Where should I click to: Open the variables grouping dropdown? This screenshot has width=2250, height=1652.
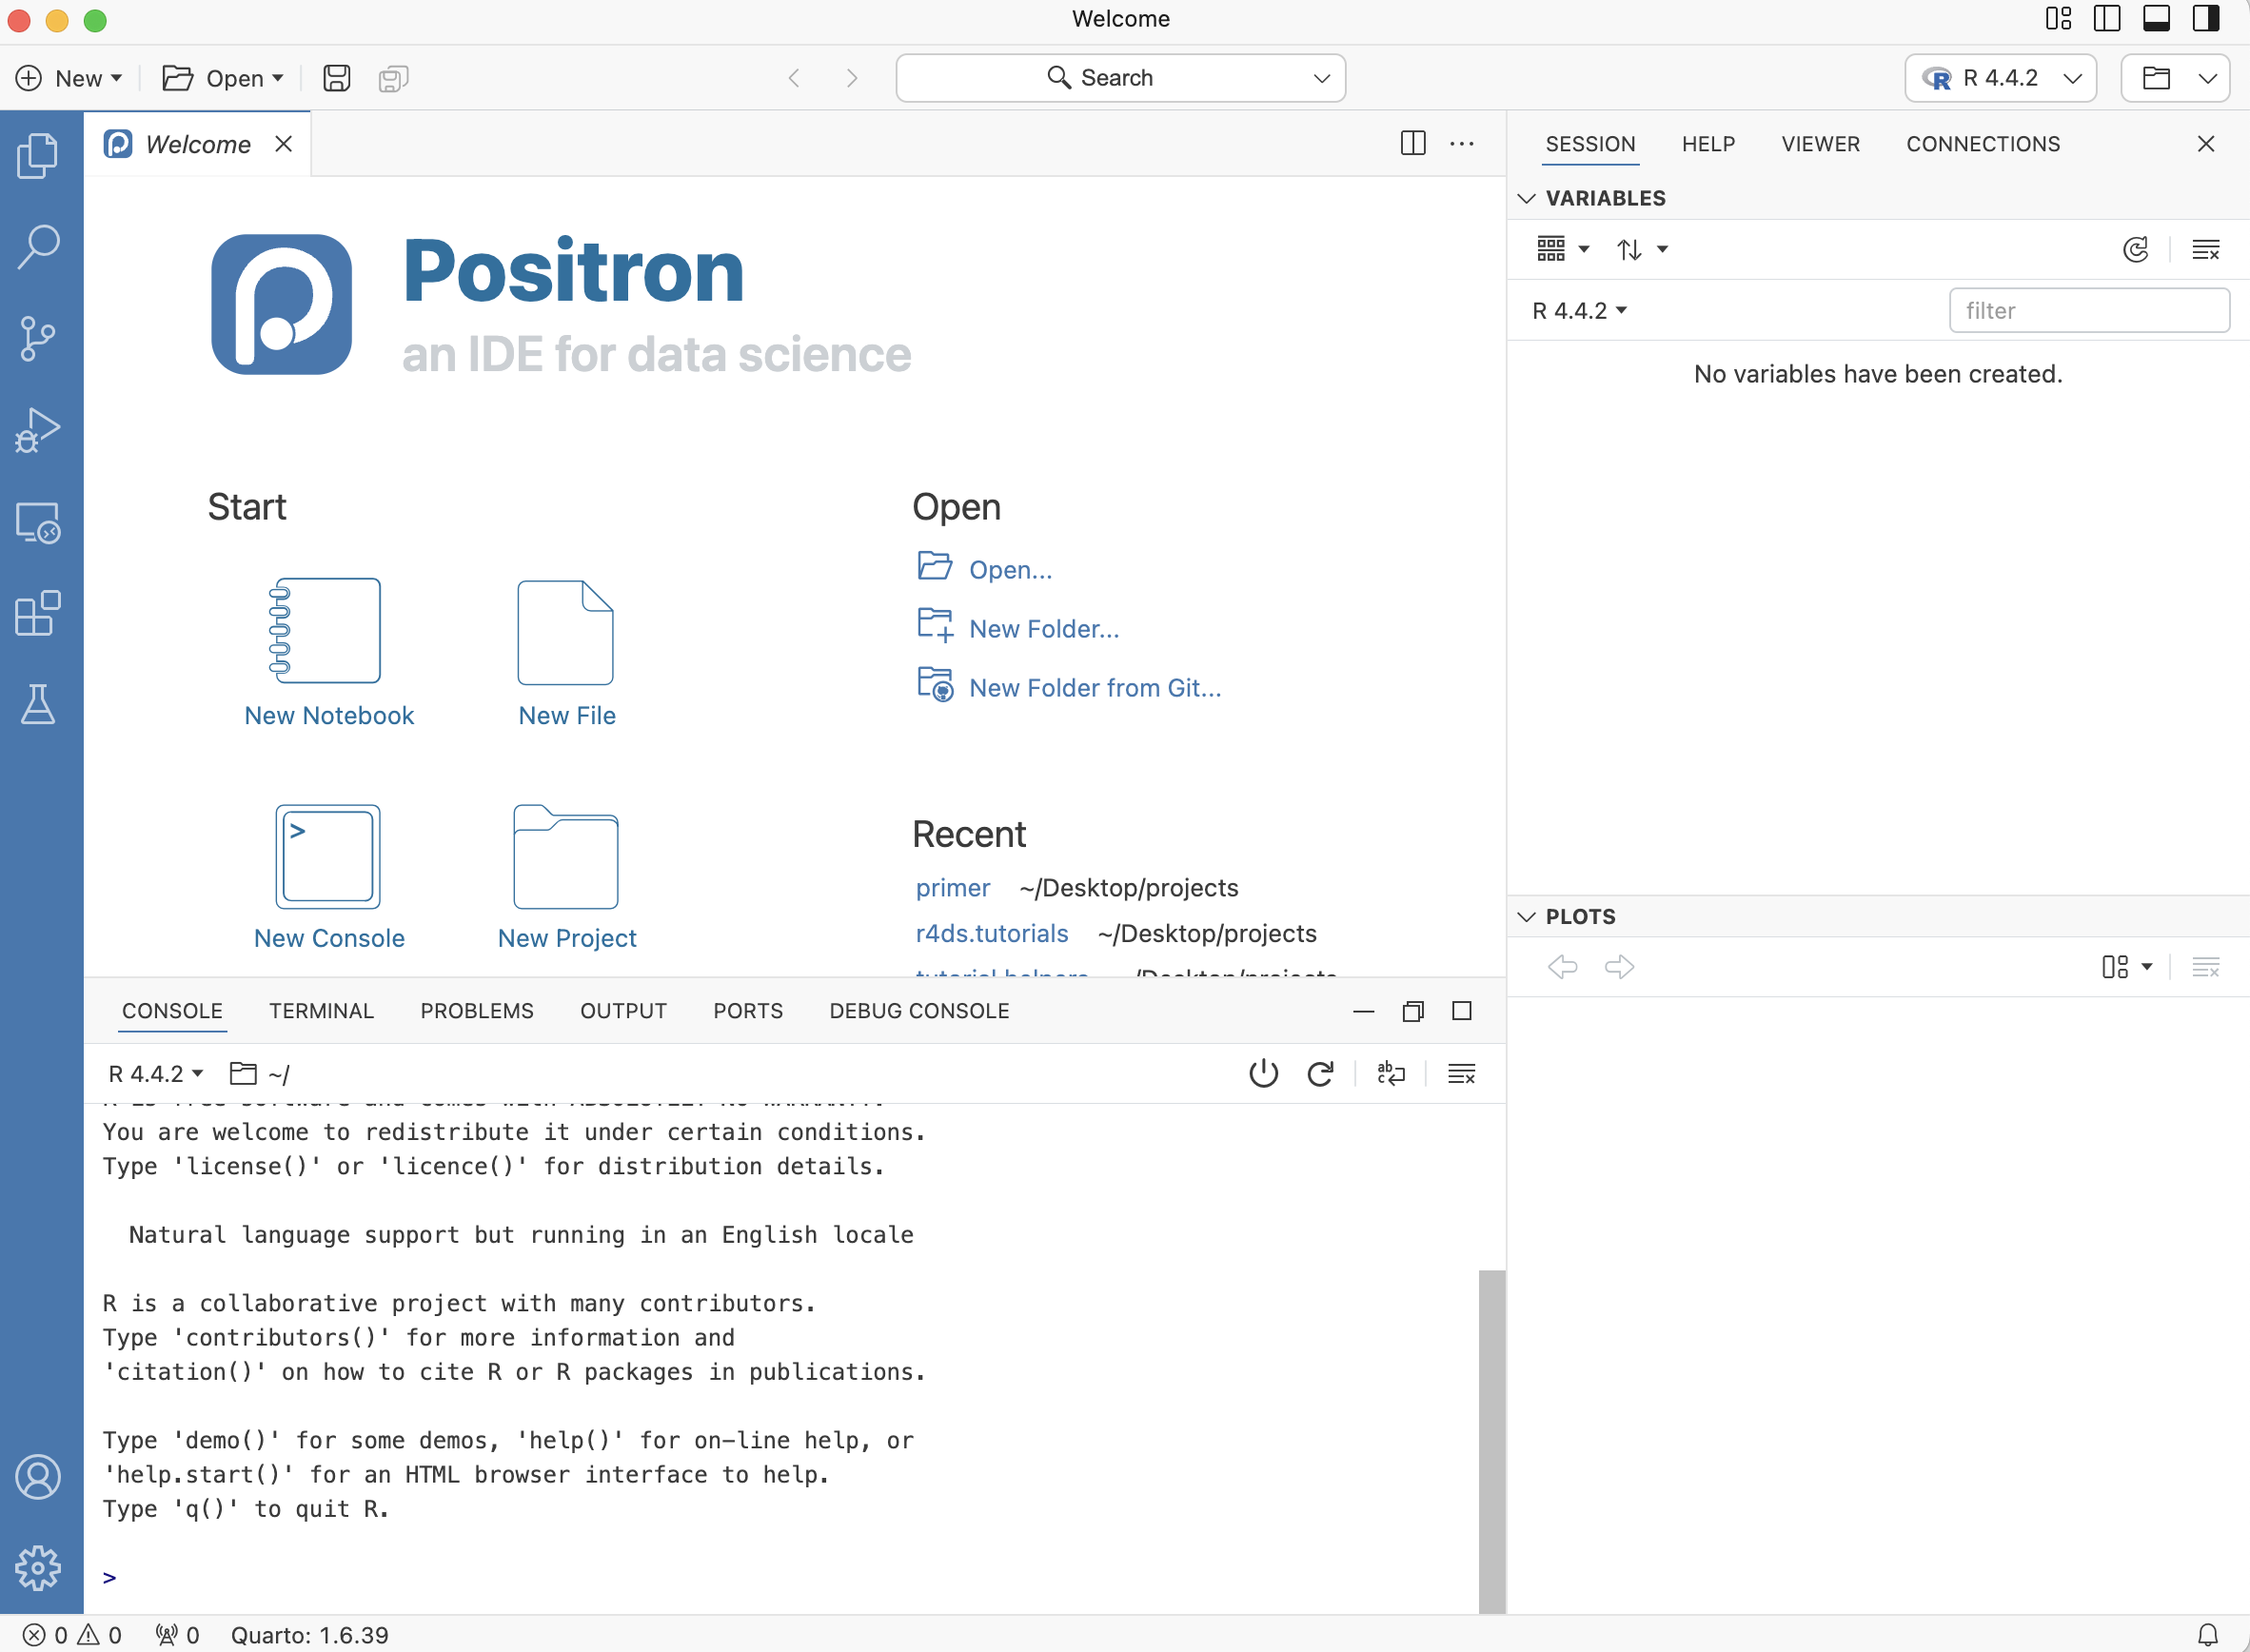[1563, 249]
